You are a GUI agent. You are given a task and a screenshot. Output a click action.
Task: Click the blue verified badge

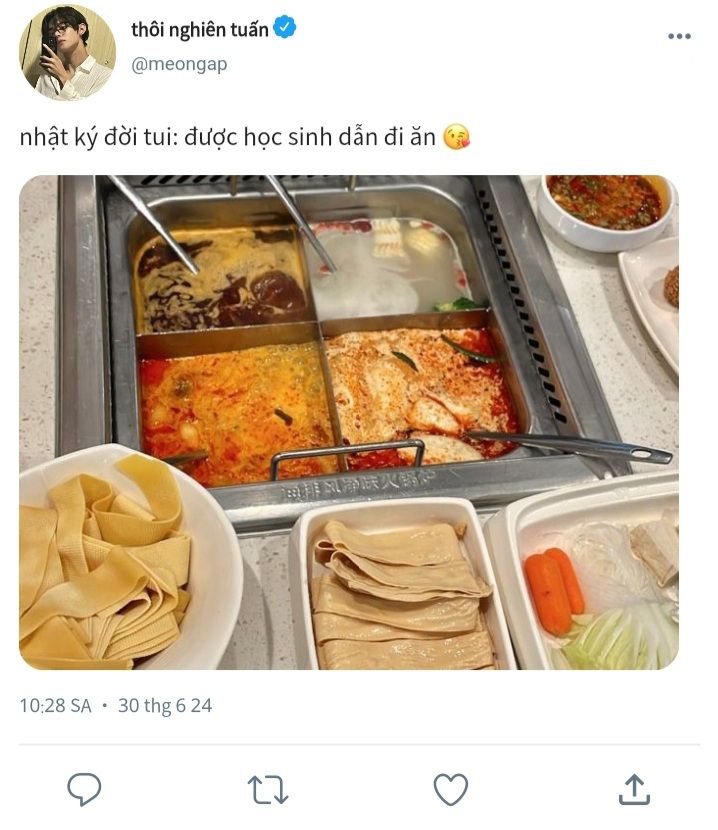285,28
